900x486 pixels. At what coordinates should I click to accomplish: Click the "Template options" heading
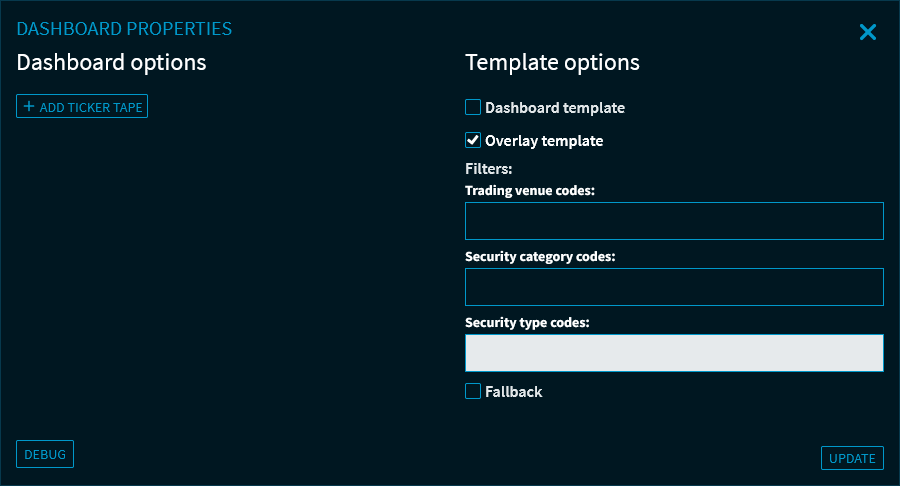point(552,62)
